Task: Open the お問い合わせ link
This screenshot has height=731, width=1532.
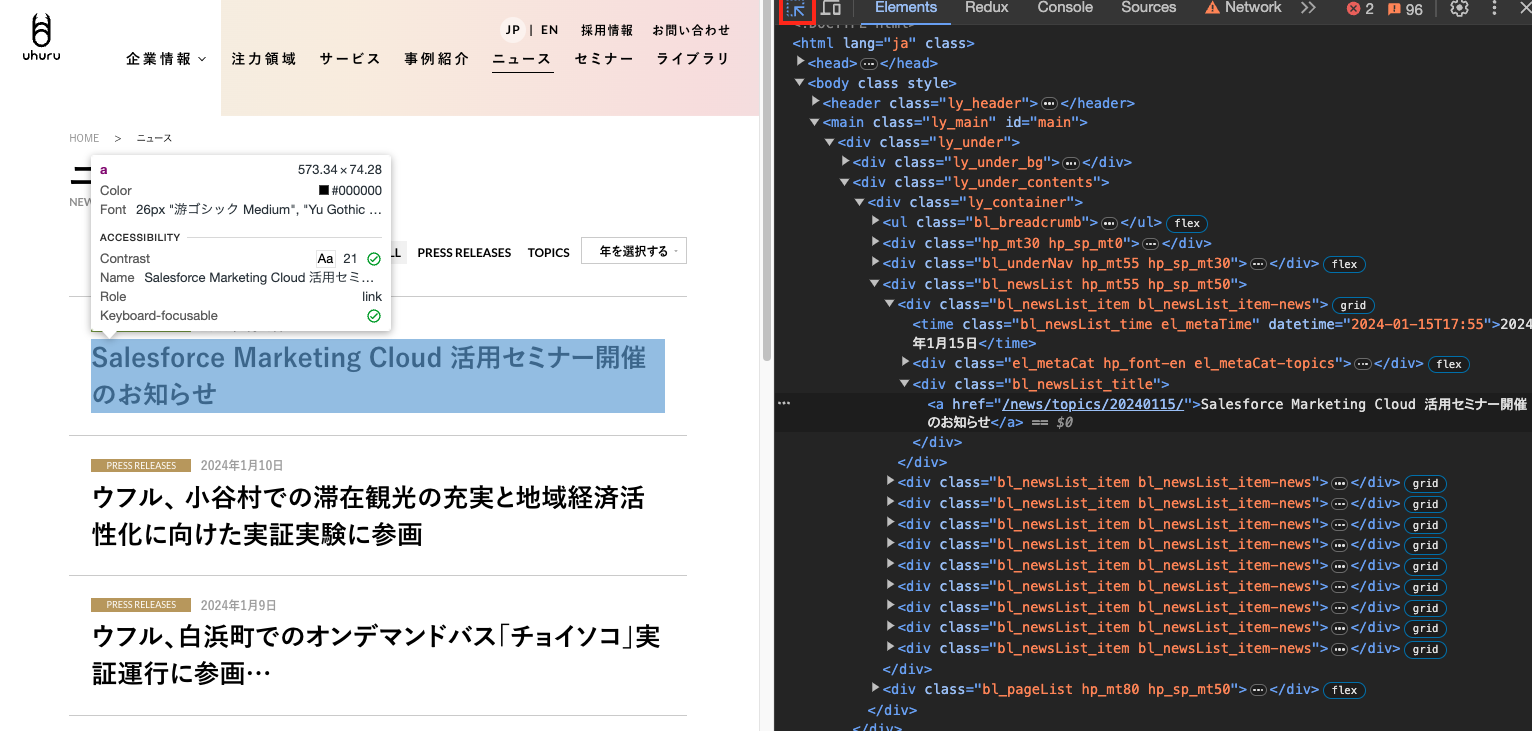Action: pyautogui.click(x=691, y=30)
